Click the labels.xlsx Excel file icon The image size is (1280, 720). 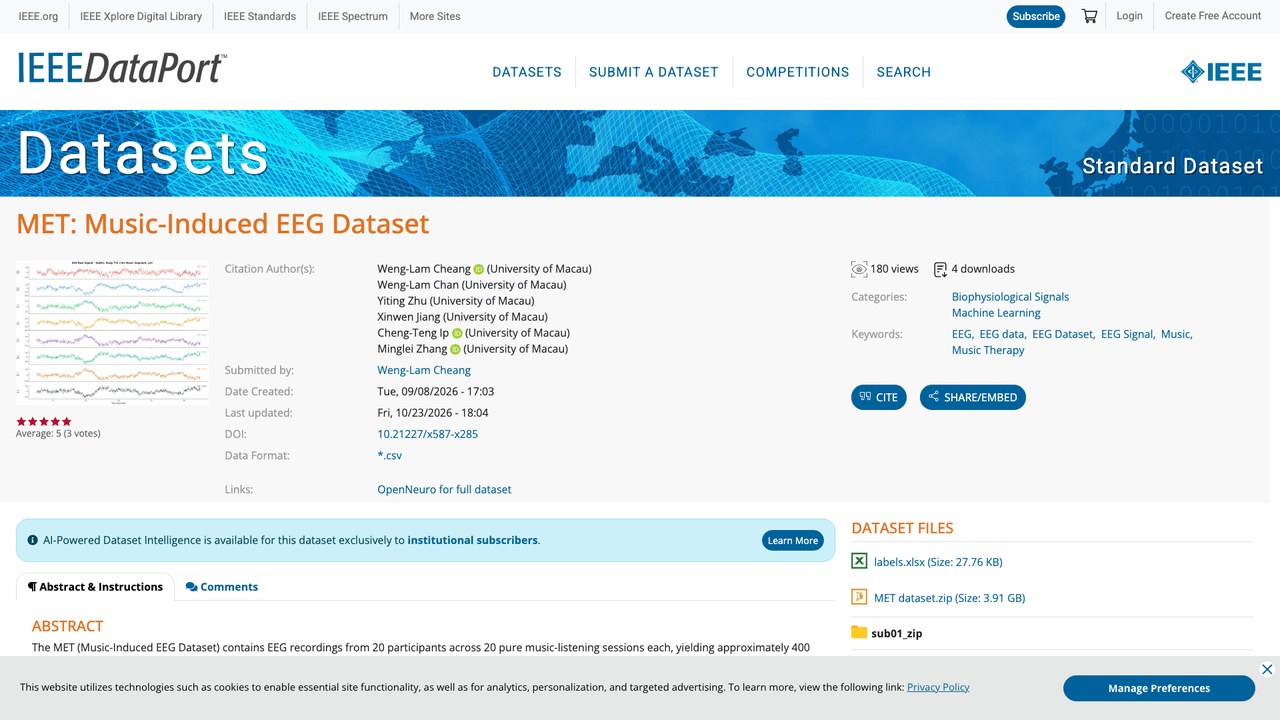pyautogui.click(x=859, y=562)
